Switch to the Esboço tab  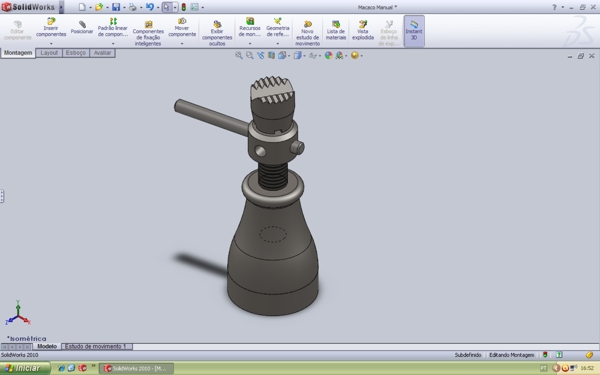(x=75, y=53)
